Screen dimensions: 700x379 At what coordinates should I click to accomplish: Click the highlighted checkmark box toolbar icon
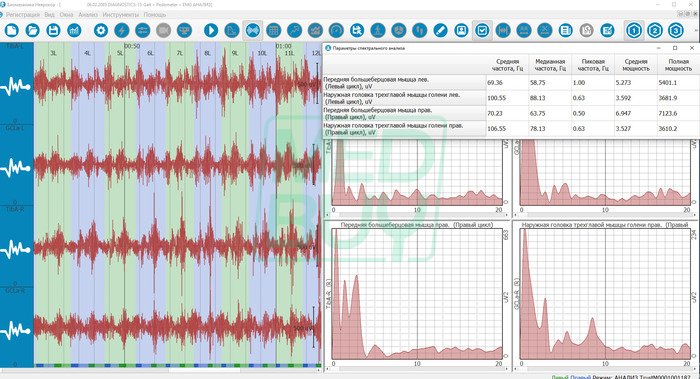pyautogui.click(x=482, y=30)
